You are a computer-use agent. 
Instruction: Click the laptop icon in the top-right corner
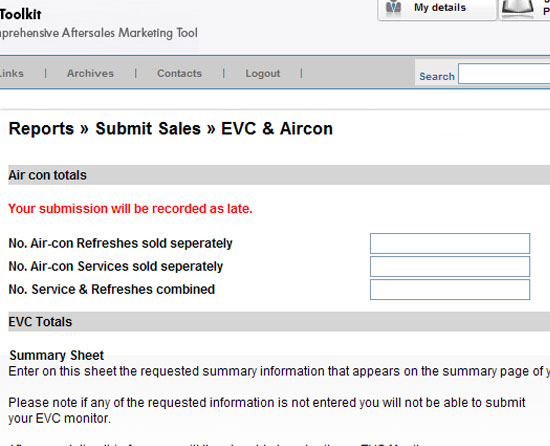pyautogui.click(x=518, y=8)
